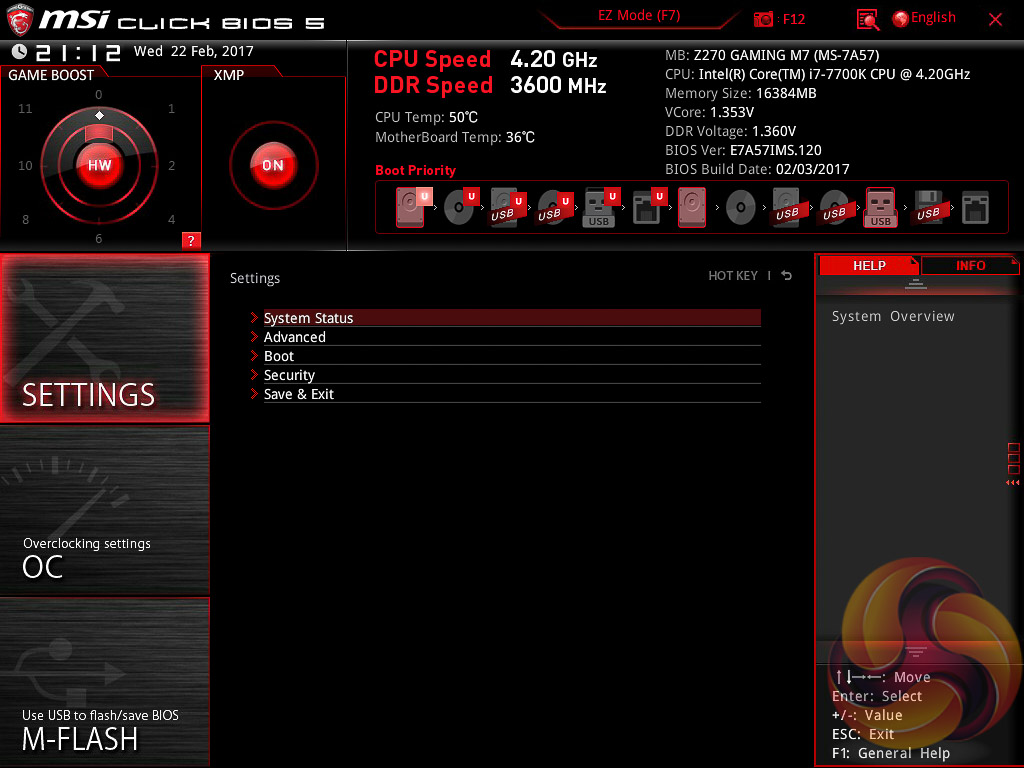Click the BIOS Ver E7A57IMS.120 line
Viewport: 1024px width, 768px height.
(x=743, y=150)
